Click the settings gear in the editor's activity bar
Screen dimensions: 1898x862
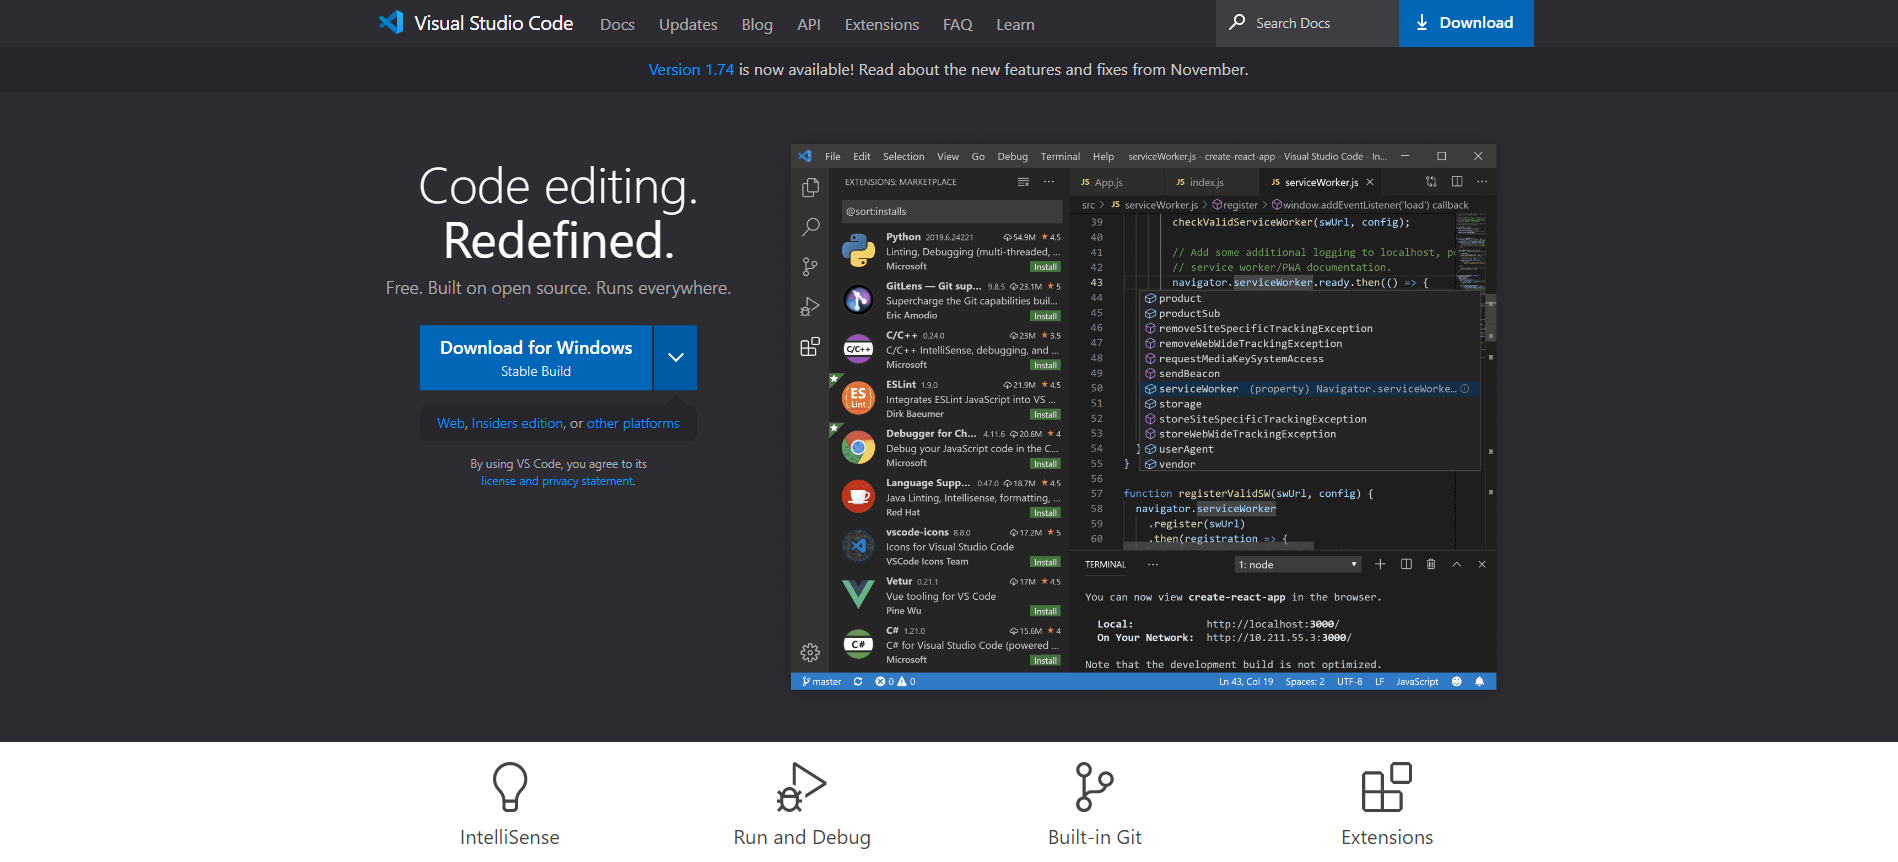click(810, 653)
